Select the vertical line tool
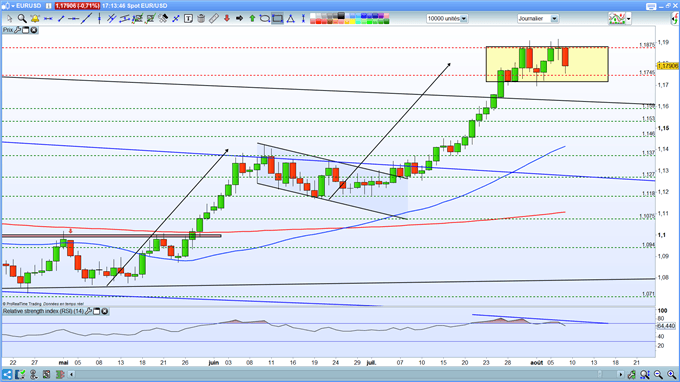 (x=100, y=18)
